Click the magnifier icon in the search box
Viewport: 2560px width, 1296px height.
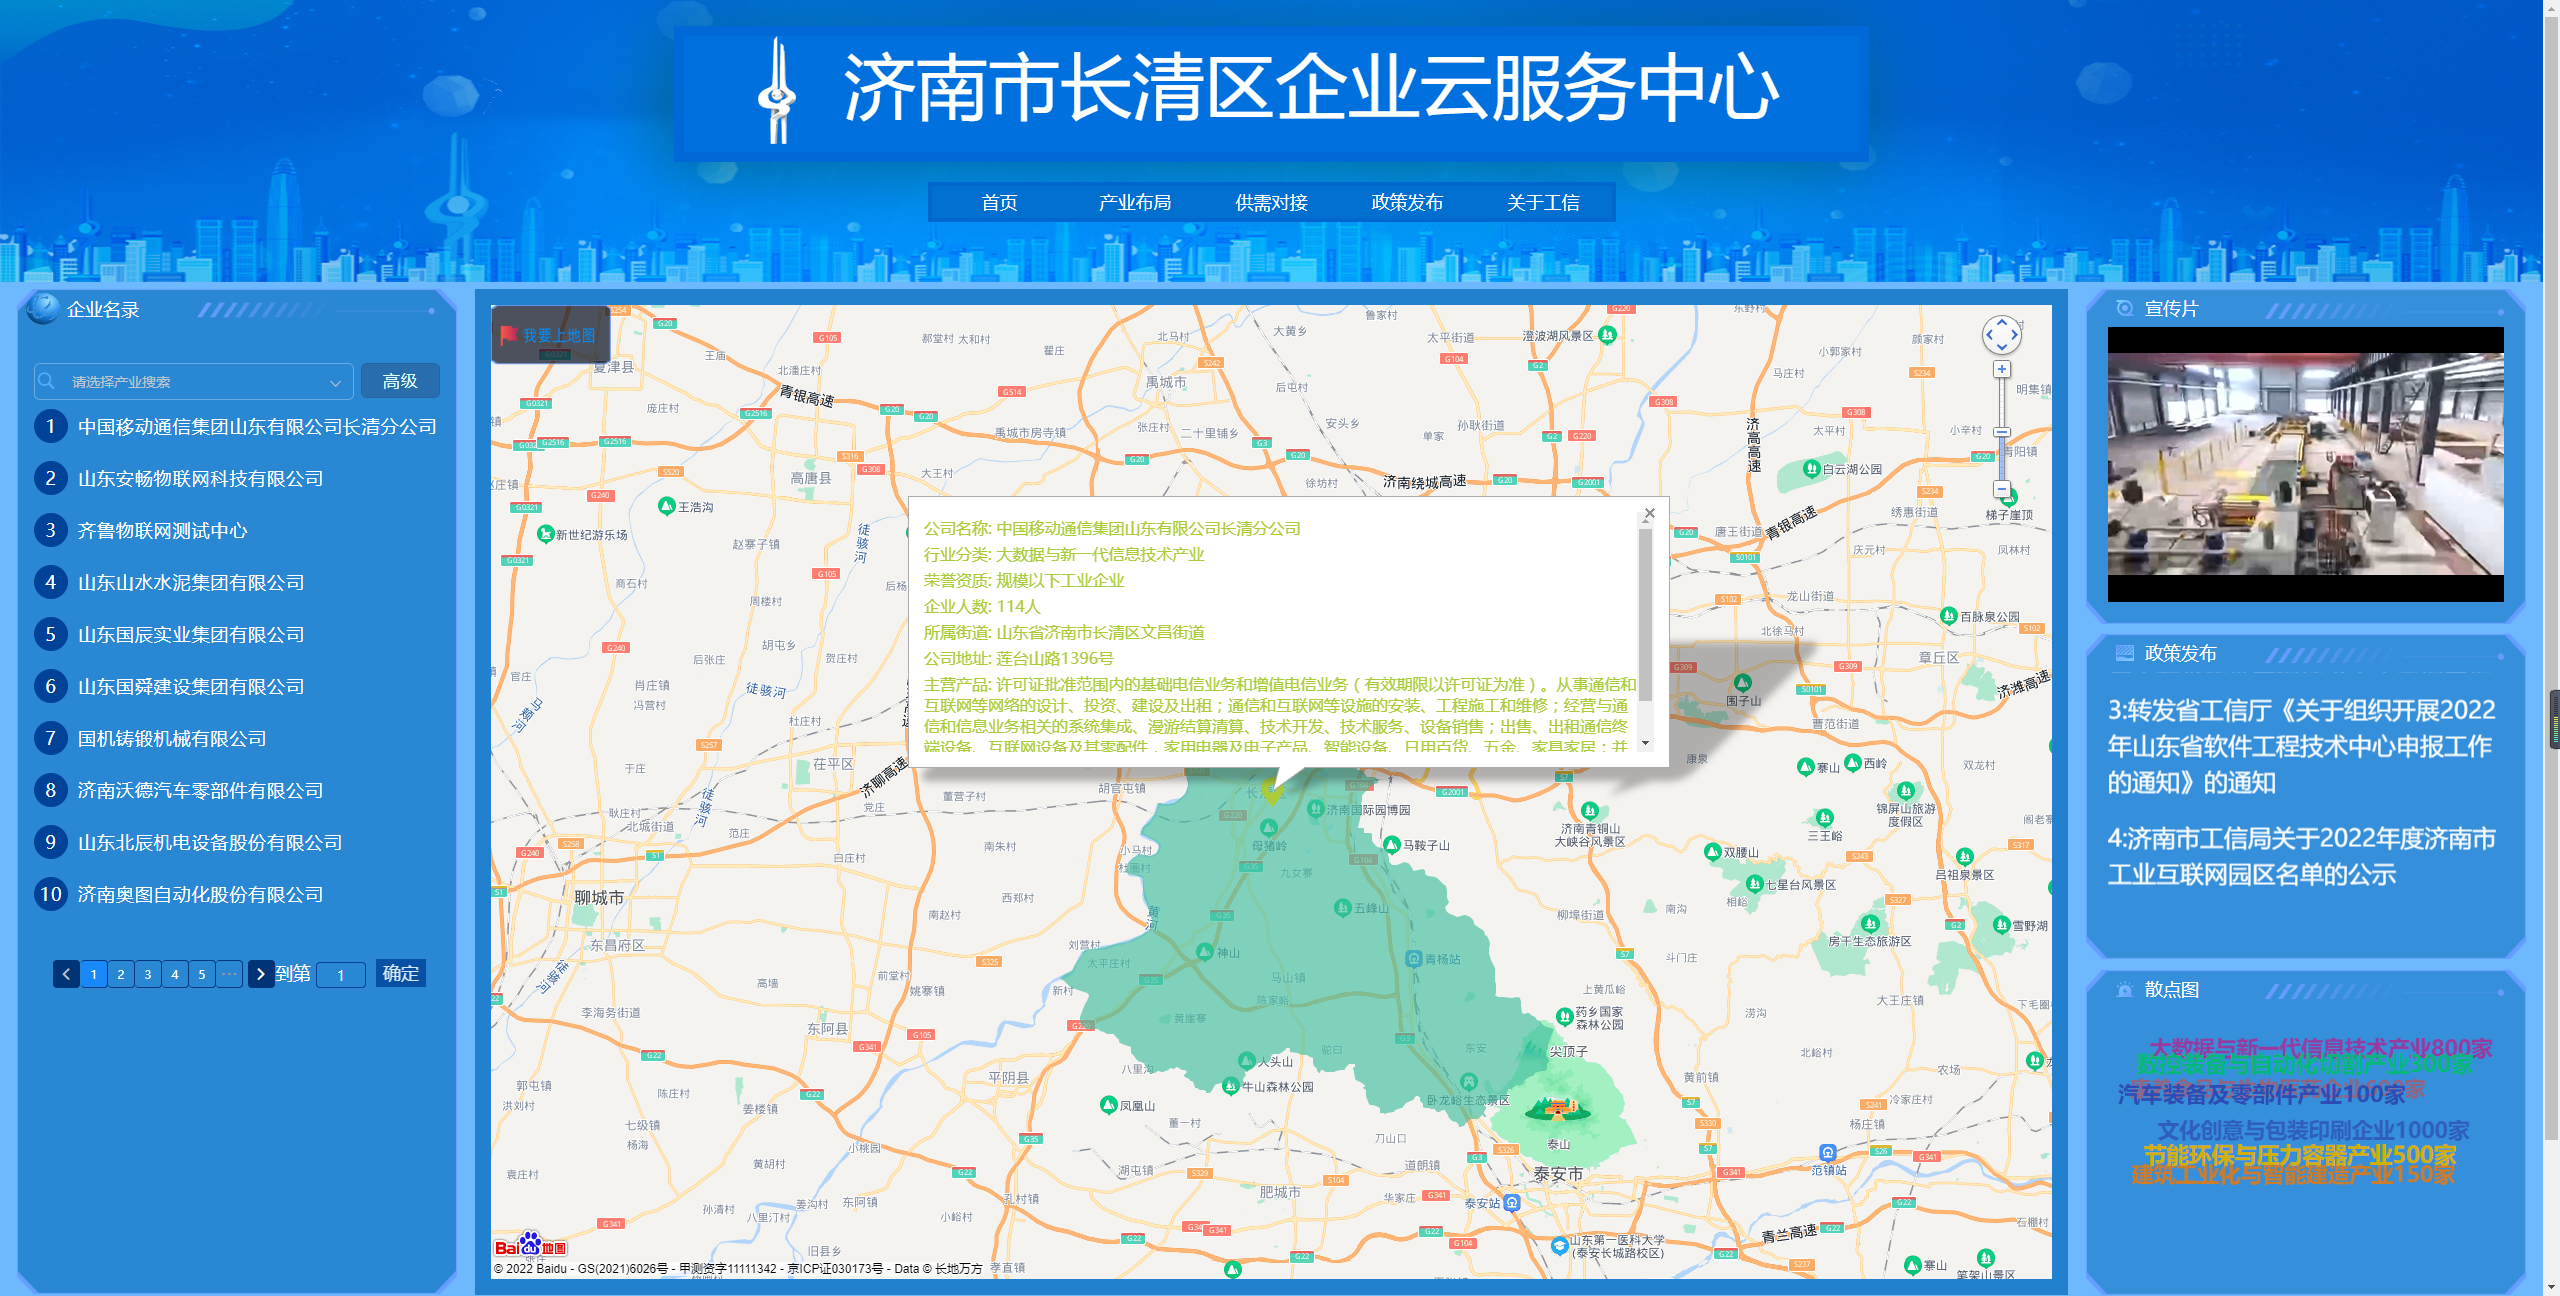click(47, 381)
